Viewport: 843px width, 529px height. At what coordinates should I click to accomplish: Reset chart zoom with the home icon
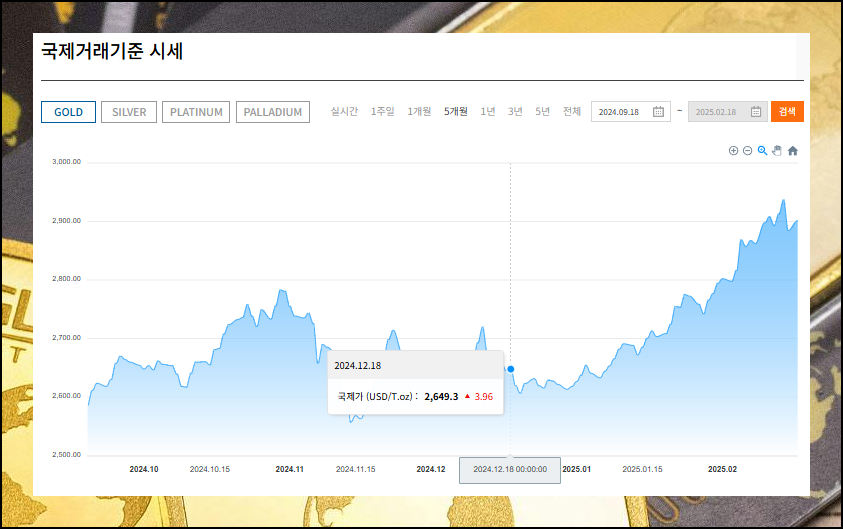792,151
